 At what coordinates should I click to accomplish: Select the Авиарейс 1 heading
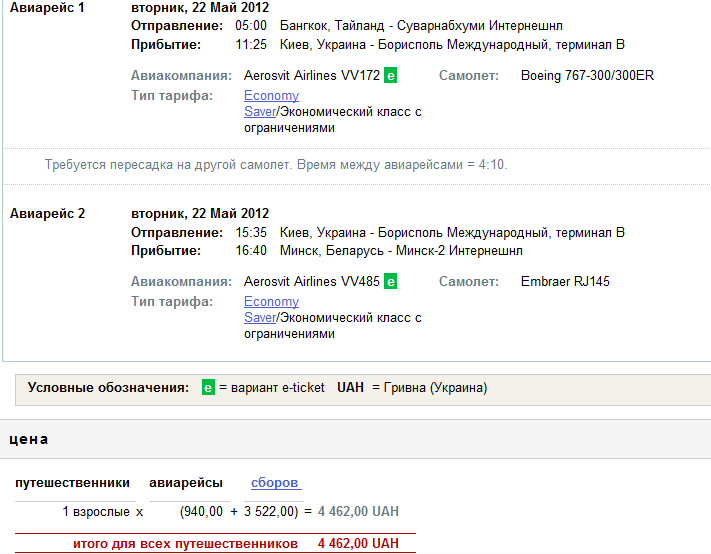(47, 8)
